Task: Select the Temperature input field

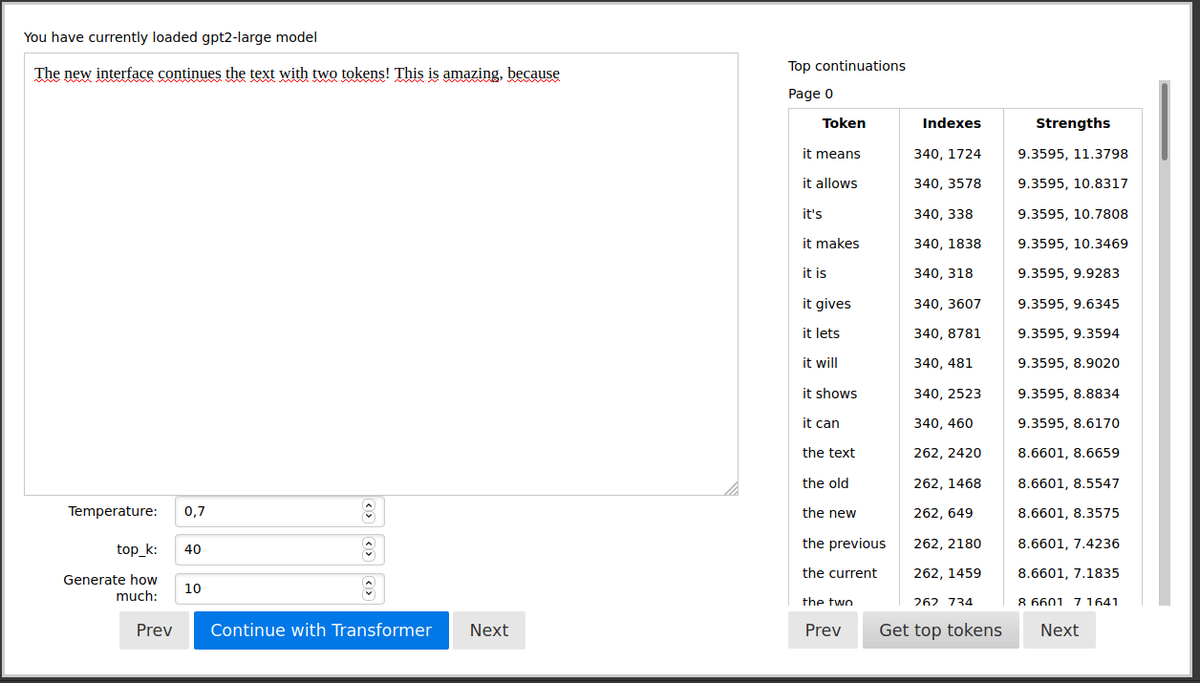Action: pos(280,511)
